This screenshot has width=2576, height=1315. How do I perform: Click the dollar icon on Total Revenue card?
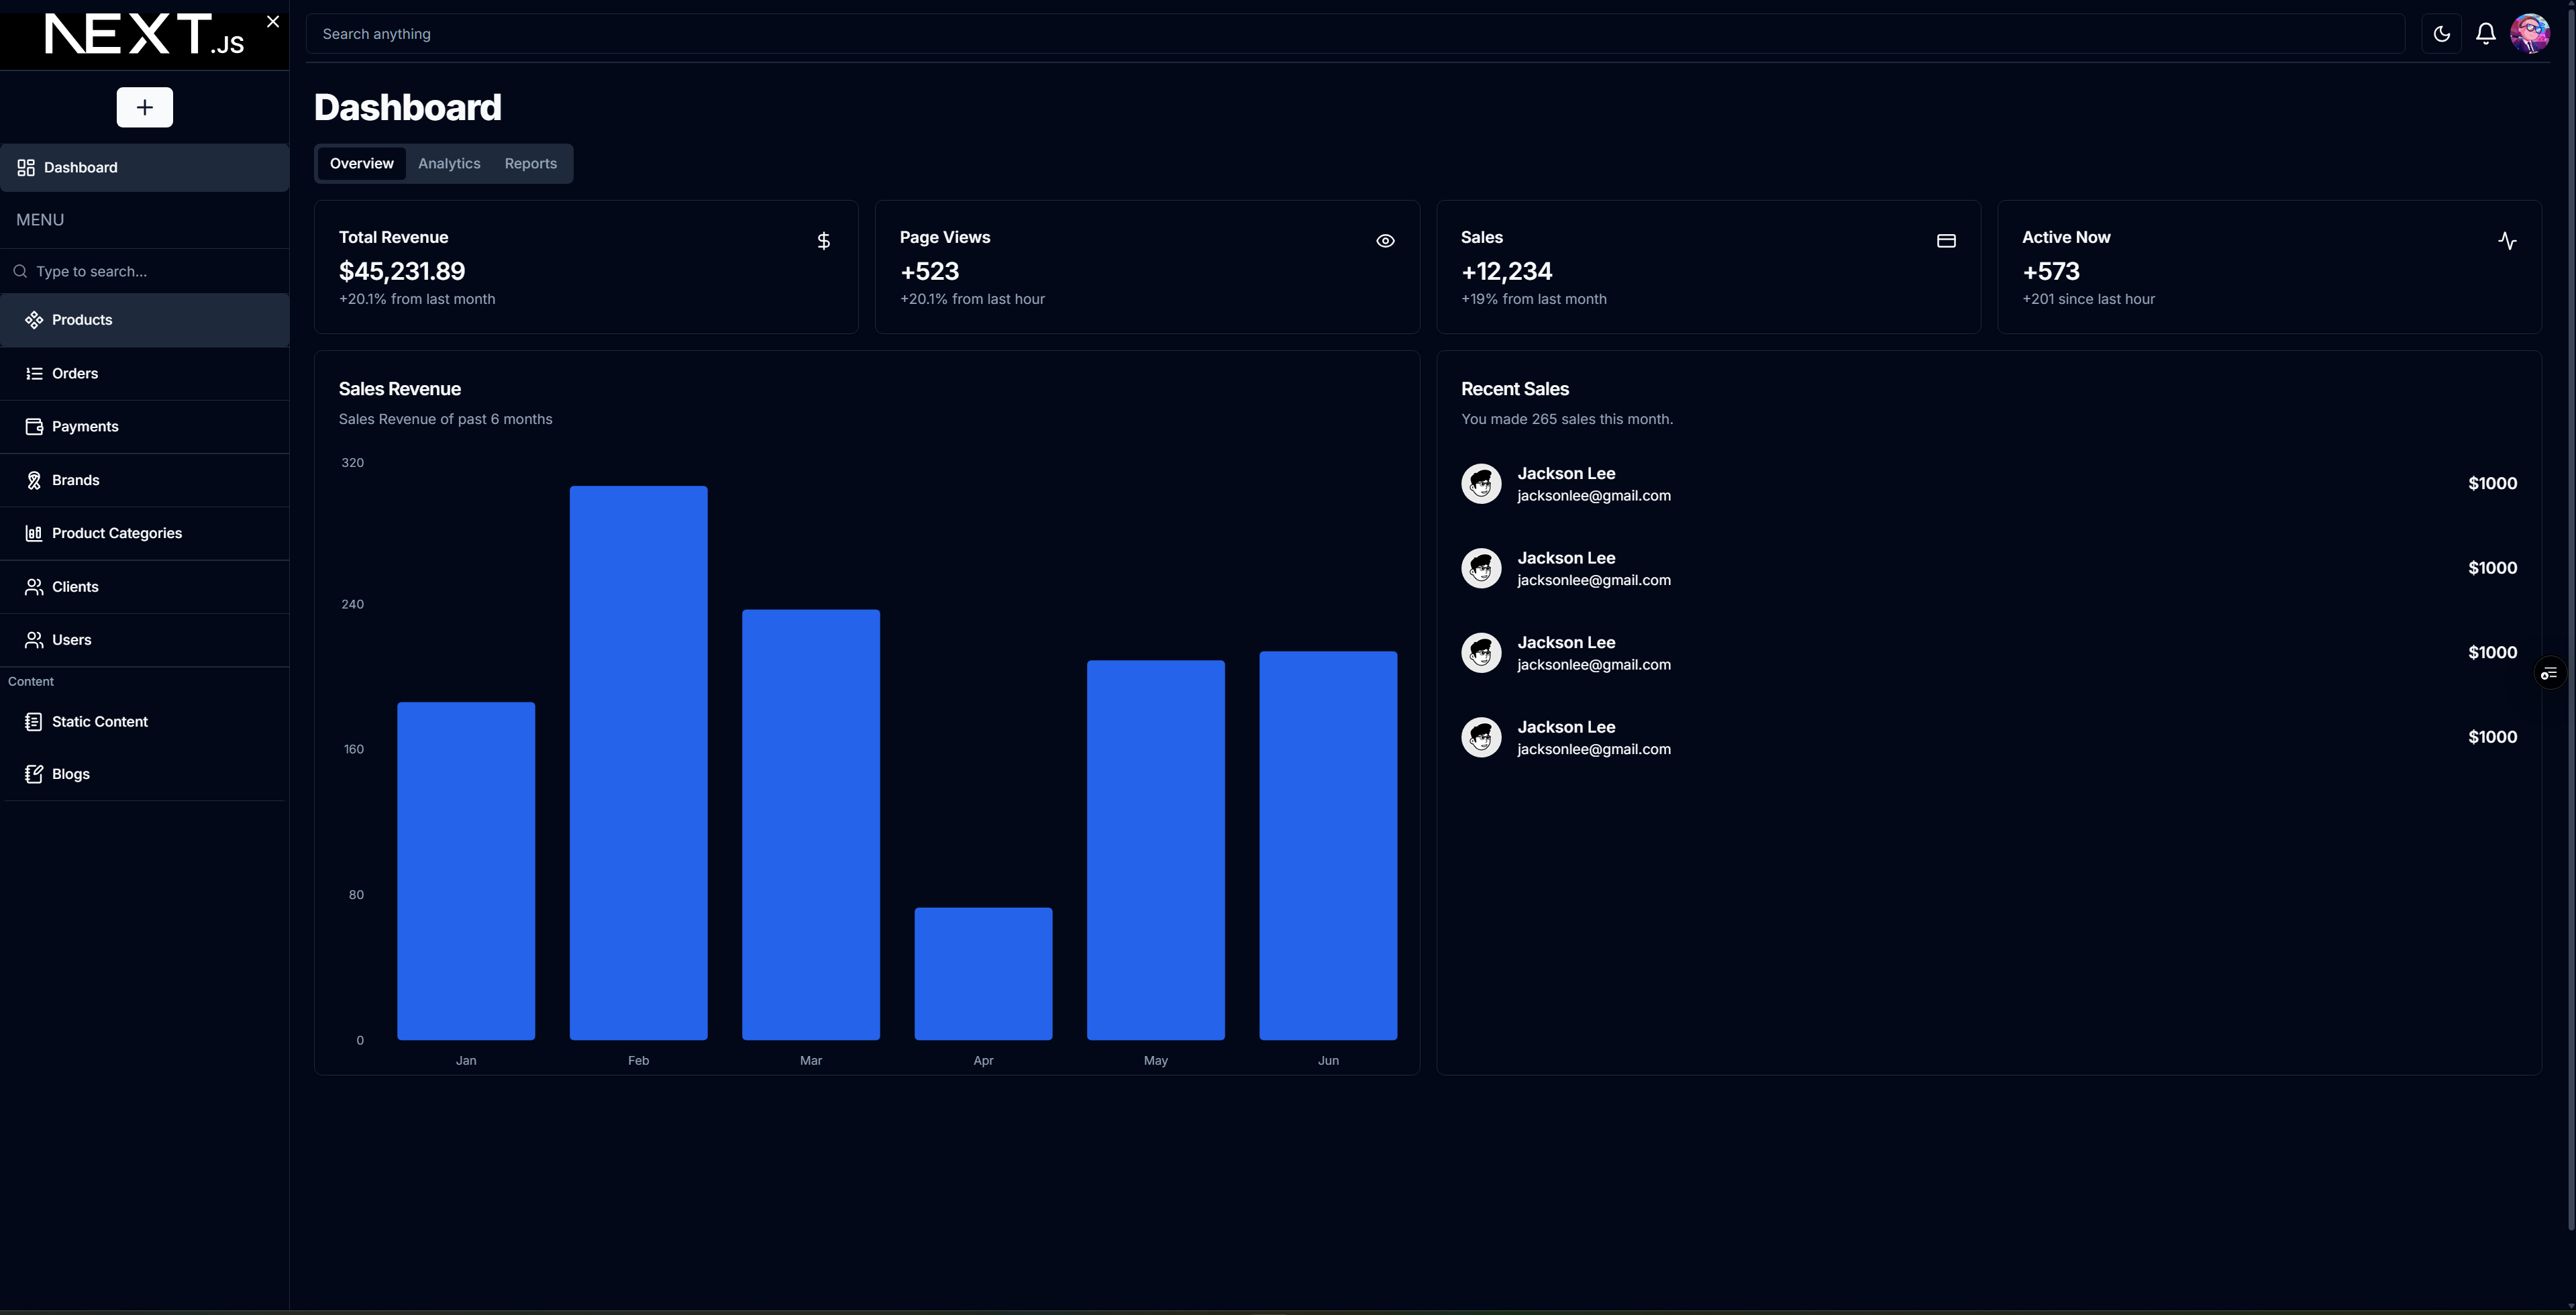[x=823, y=241]
